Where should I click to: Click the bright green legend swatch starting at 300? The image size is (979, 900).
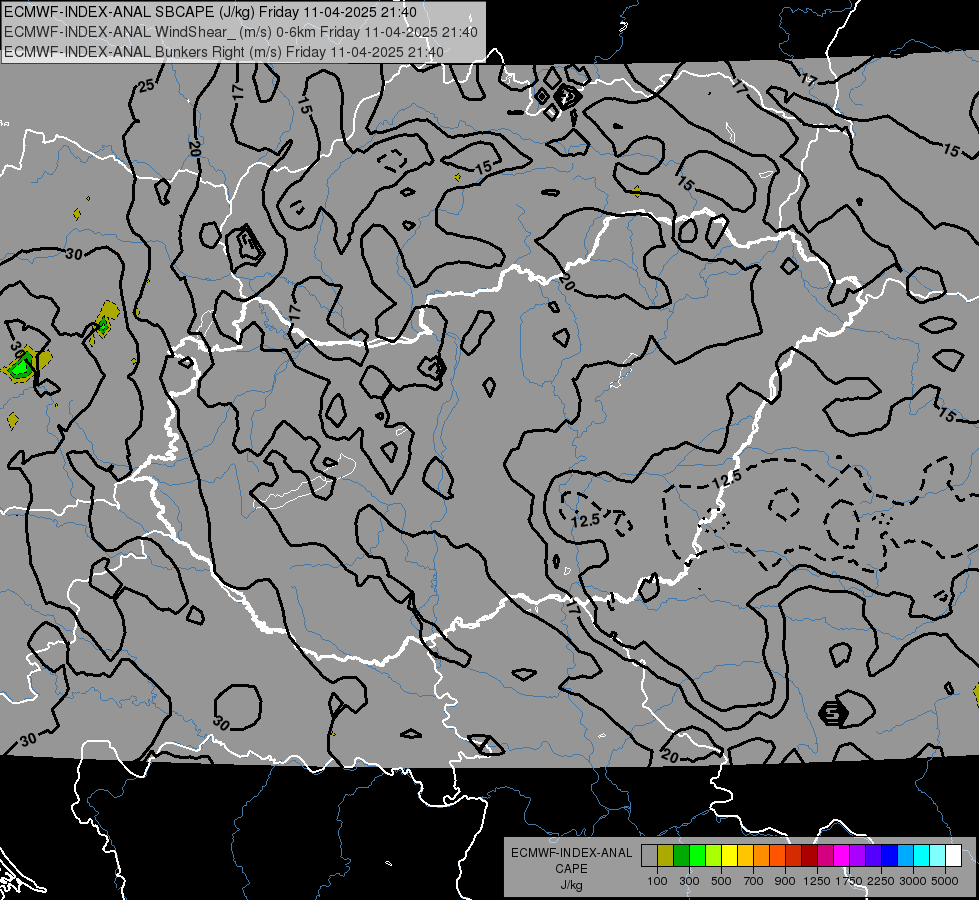click(x=697, y=855)
